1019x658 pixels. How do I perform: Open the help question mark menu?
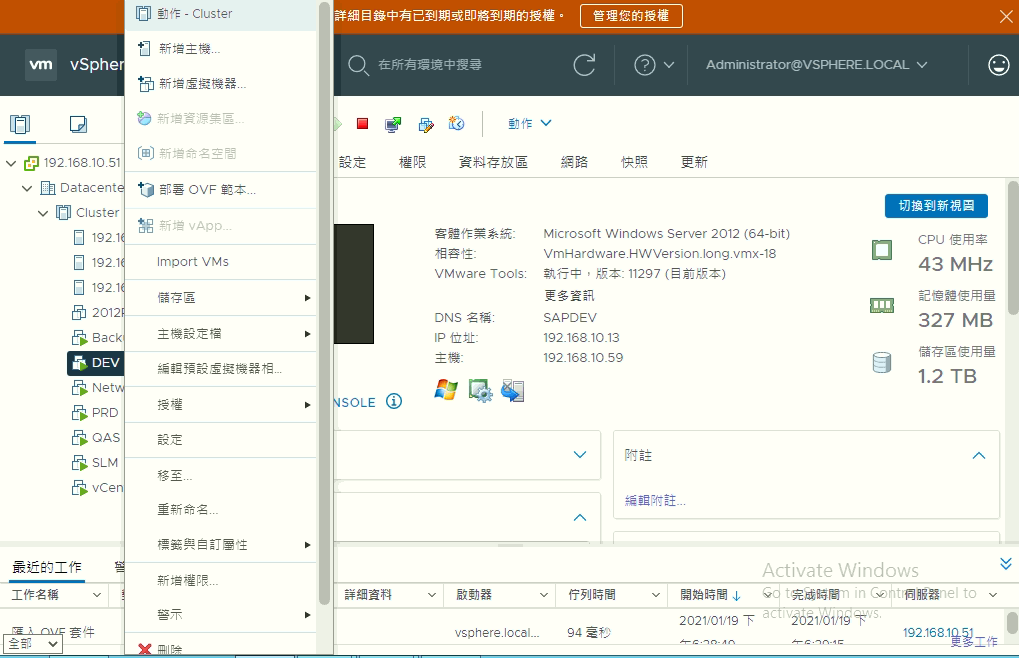pyautogui.click(x=654, y=65)
